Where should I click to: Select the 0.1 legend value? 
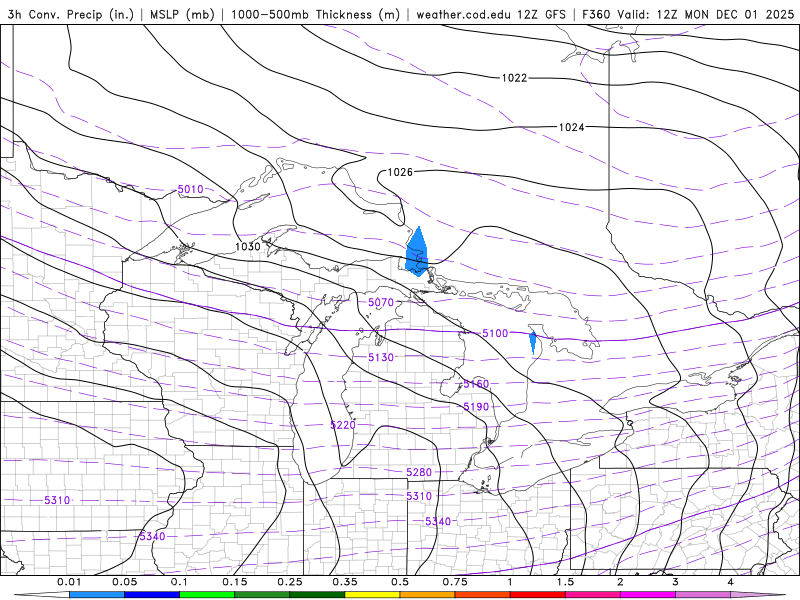pyautogui.click(x=179, y=582)
